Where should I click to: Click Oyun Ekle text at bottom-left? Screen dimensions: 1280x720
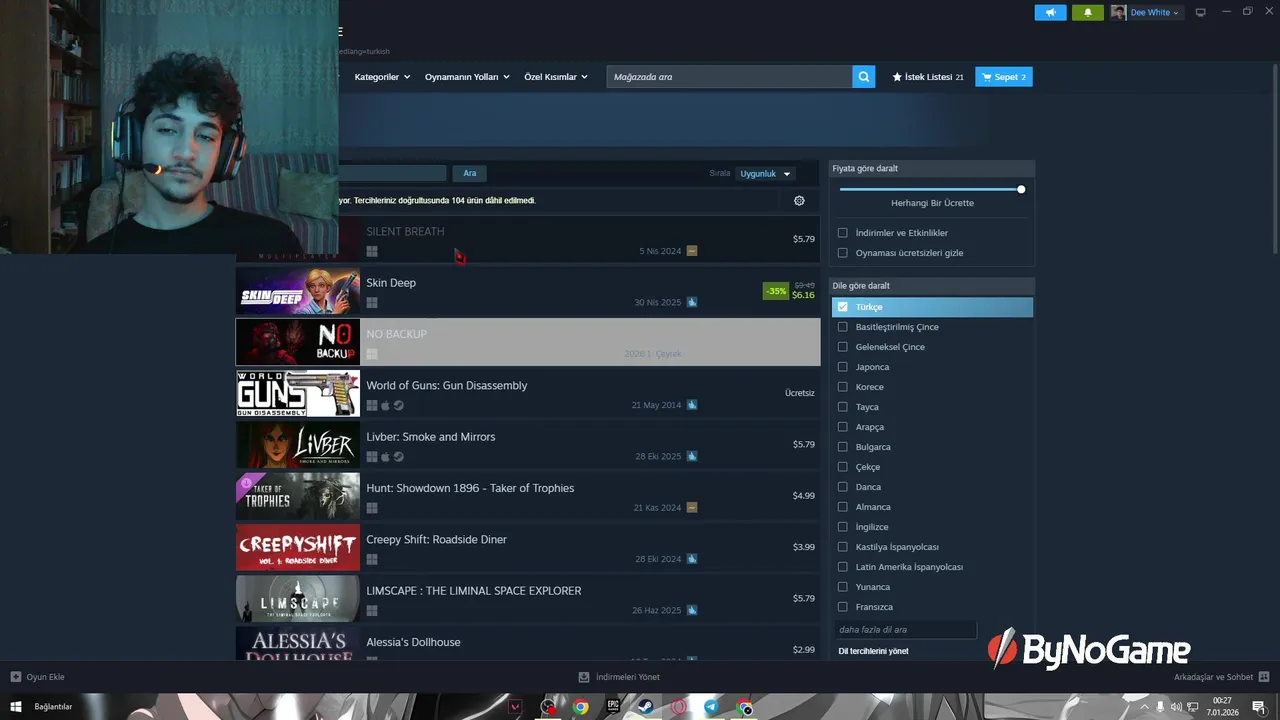[45, 677]
